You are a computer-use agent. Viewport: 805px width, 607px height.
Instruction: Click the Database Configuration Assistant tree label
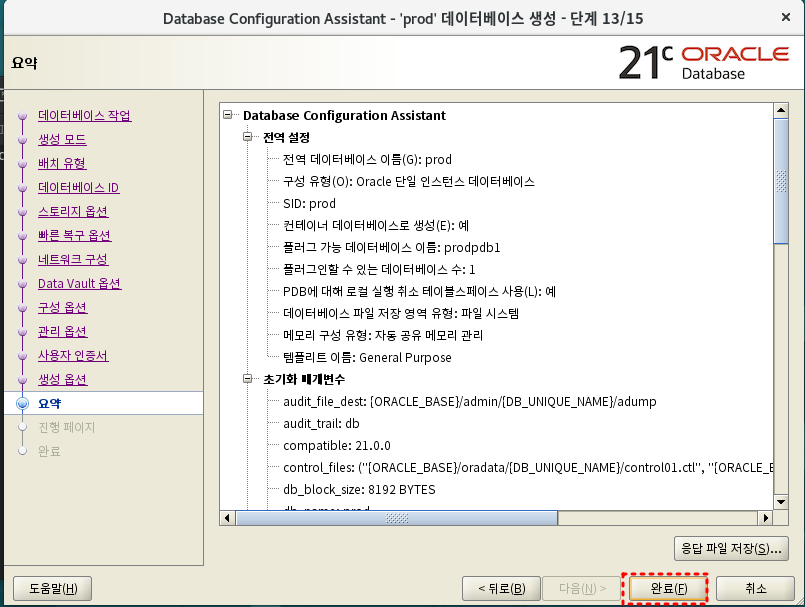point(344,116)
